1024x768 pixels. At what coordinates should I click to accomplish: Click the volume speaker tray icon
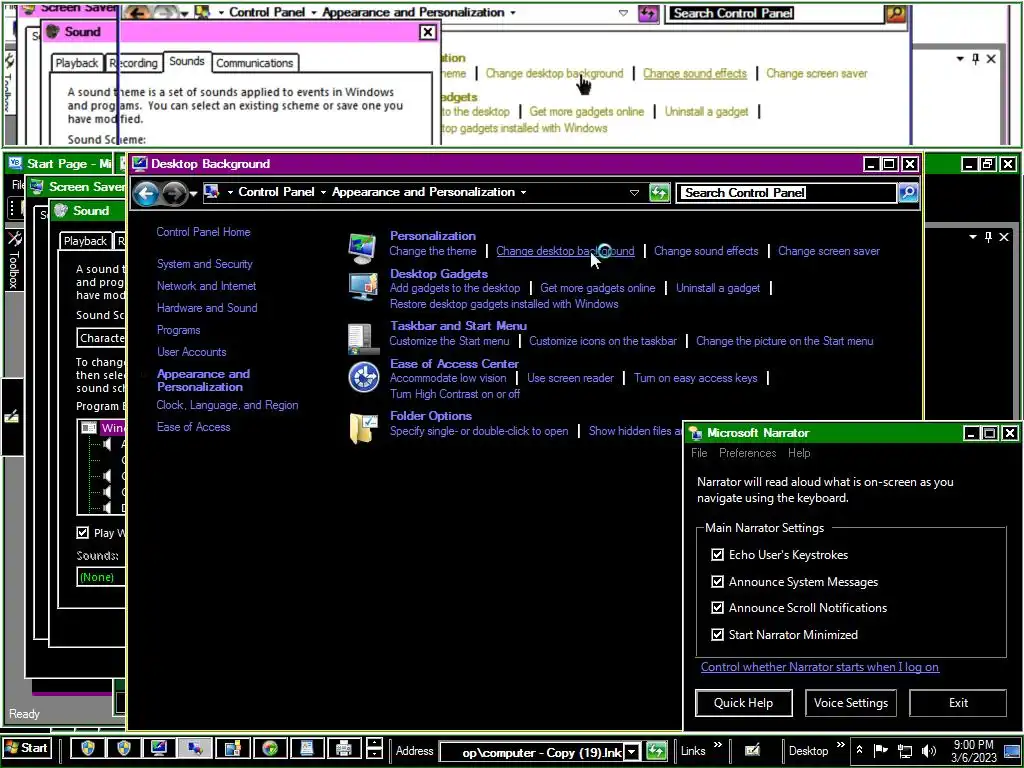point(928,751)
